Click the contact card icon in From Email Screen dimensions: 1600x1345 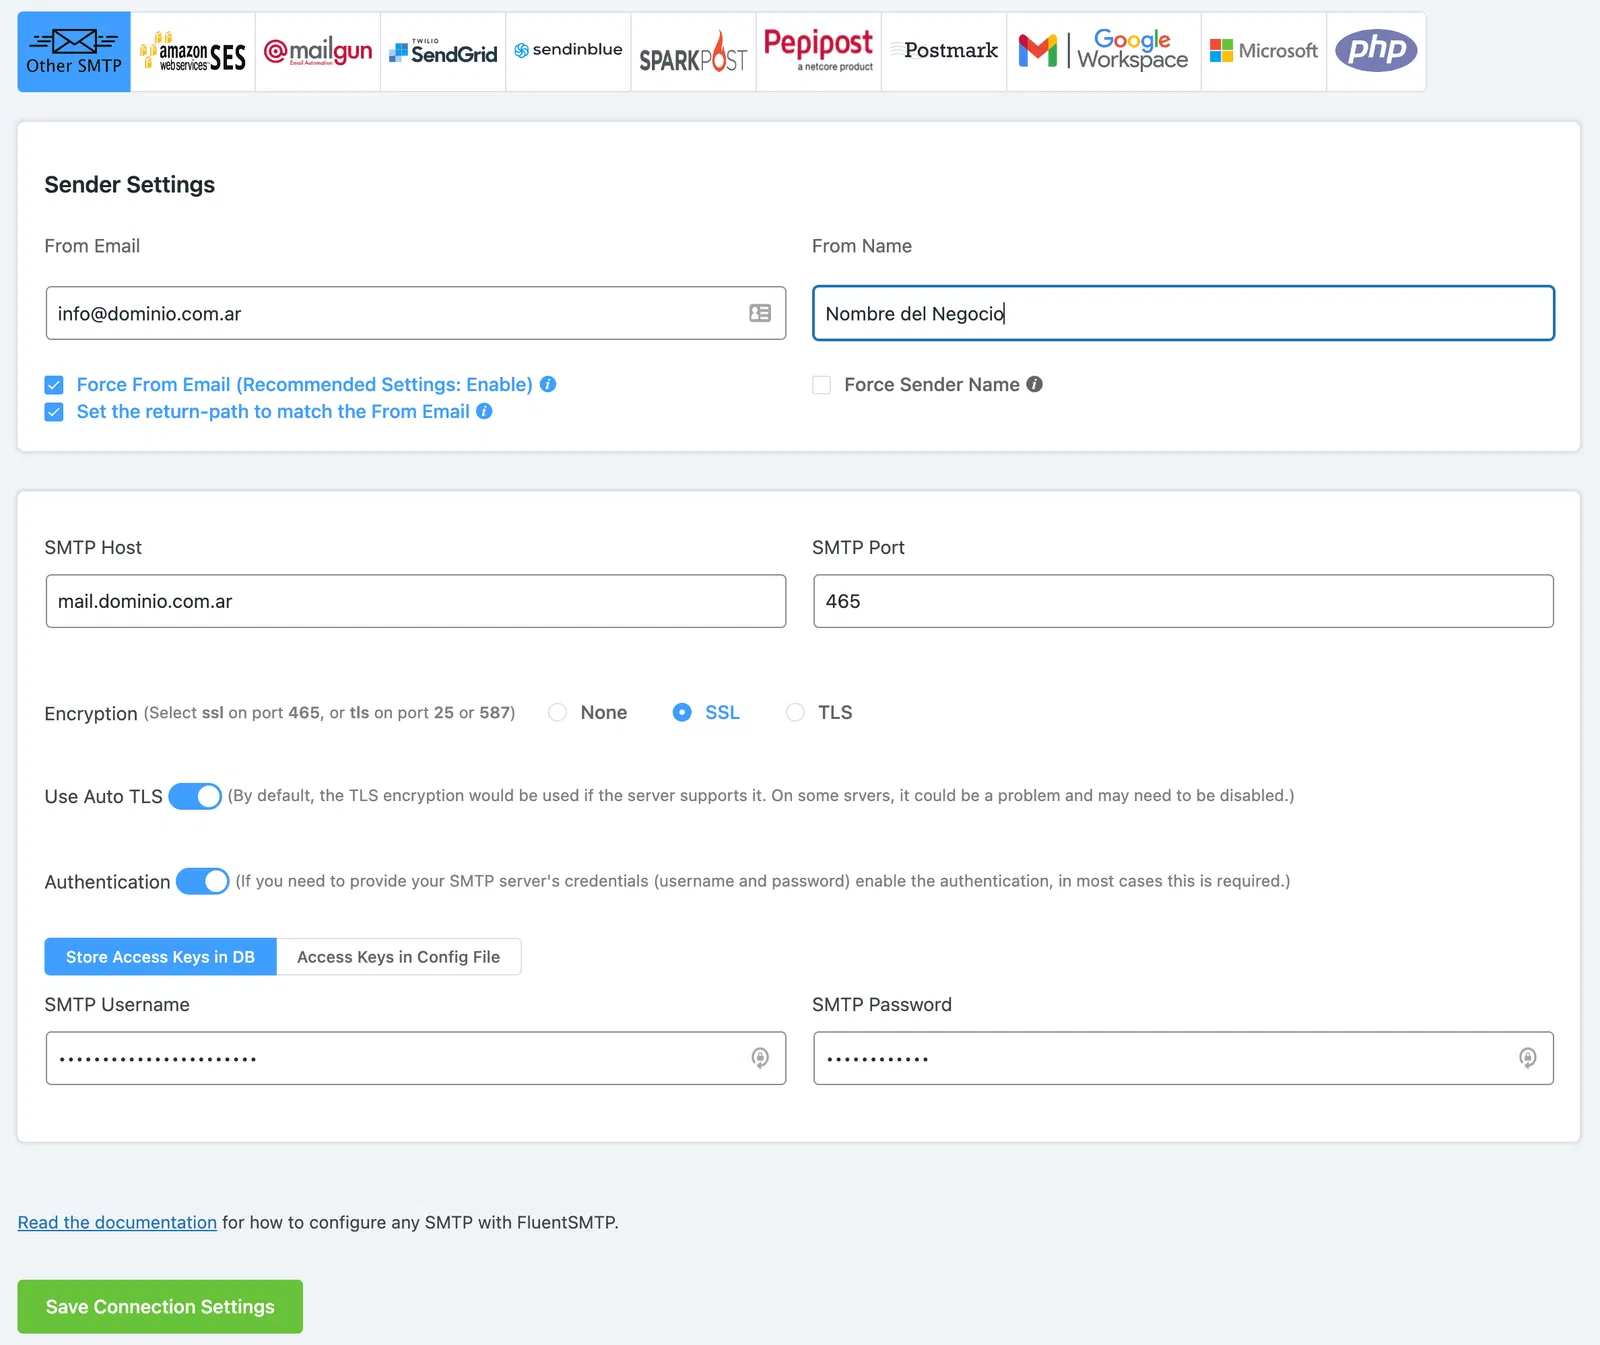tap(760, 313)
